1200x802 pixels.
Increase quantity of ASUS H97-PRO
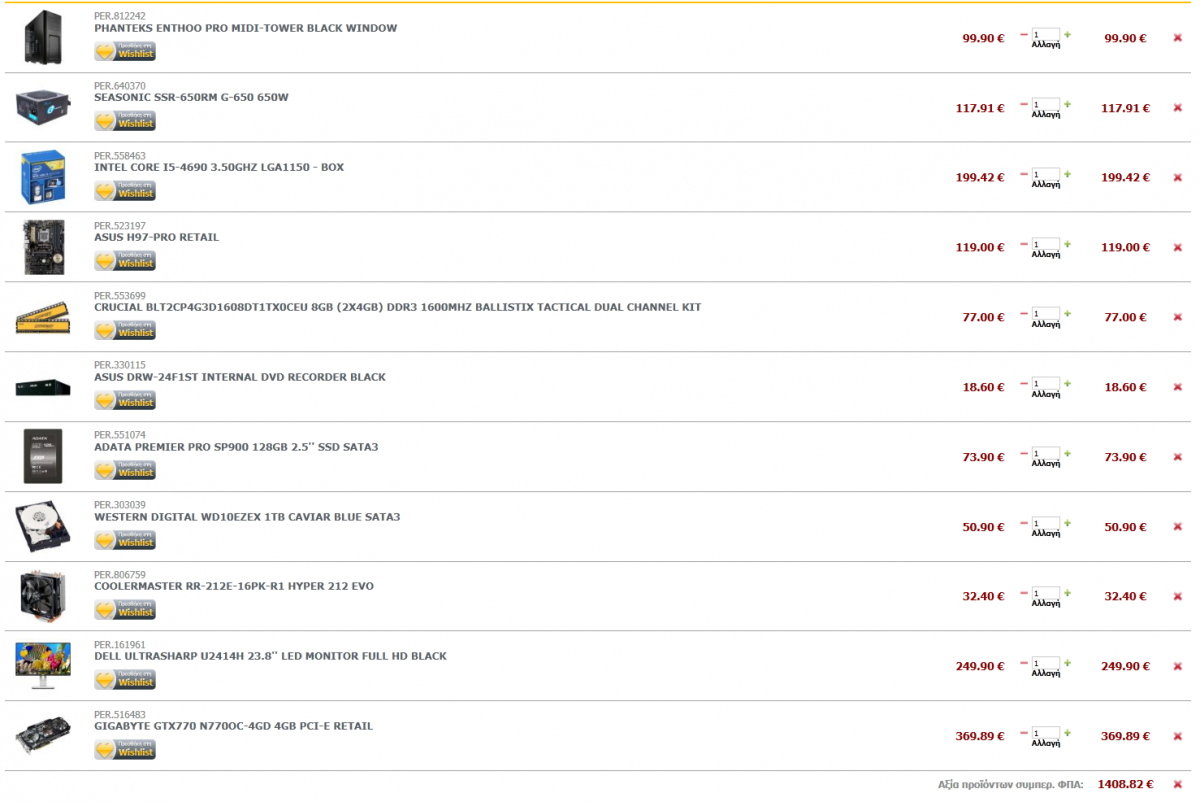[1067, 244]
